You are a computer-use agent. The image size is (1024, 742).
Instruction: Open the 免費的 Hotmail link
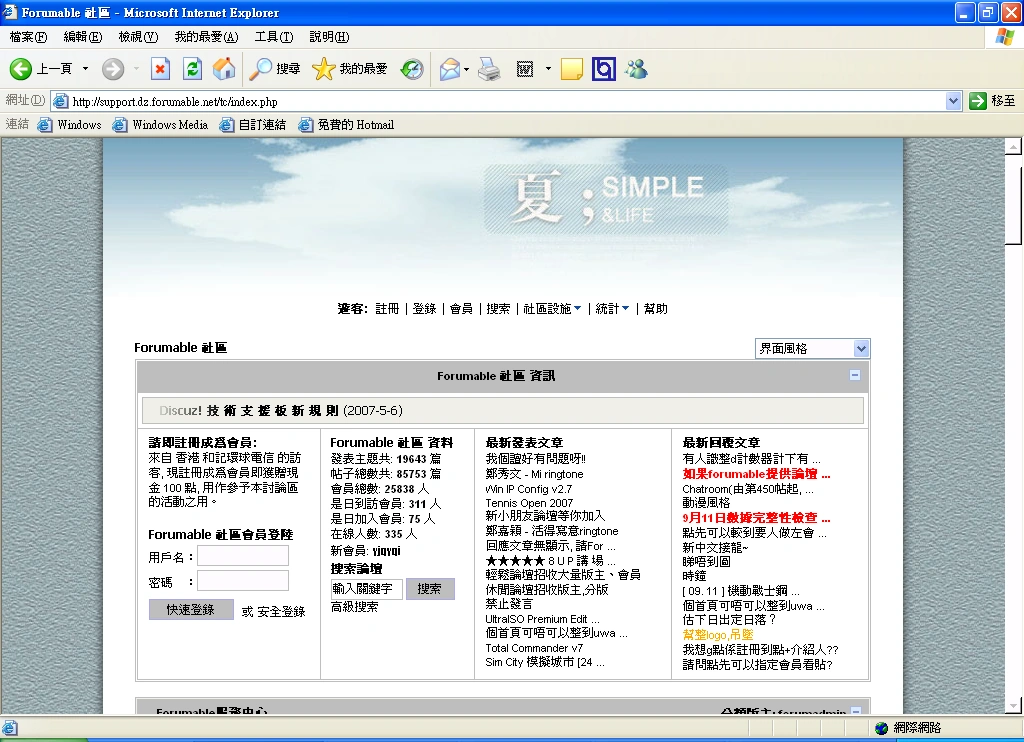click(346, 125)
